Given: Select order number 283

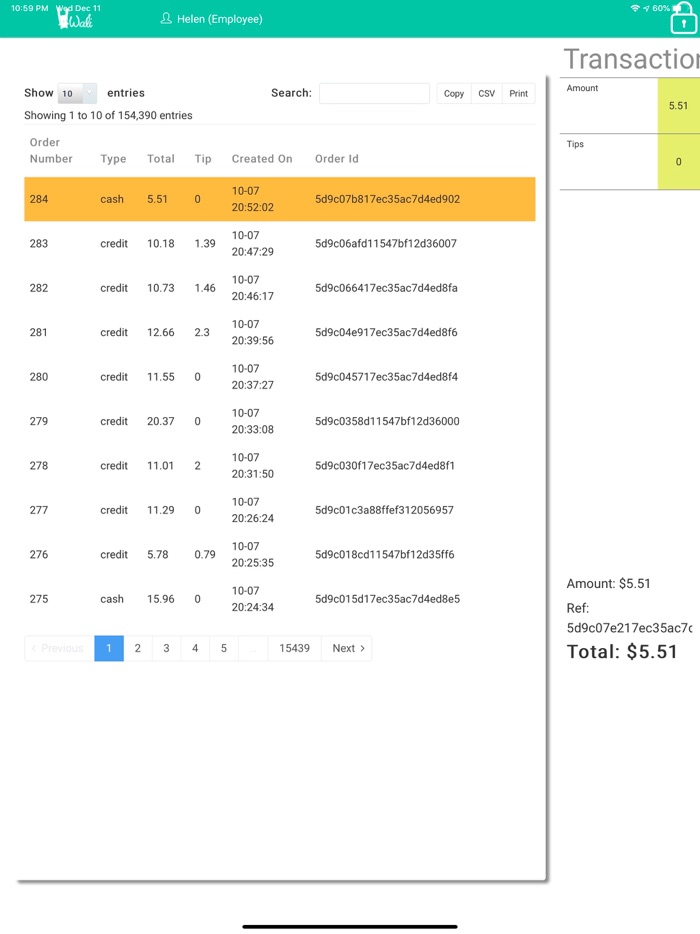Looking at the screenshot, I should tap(39, 243).
